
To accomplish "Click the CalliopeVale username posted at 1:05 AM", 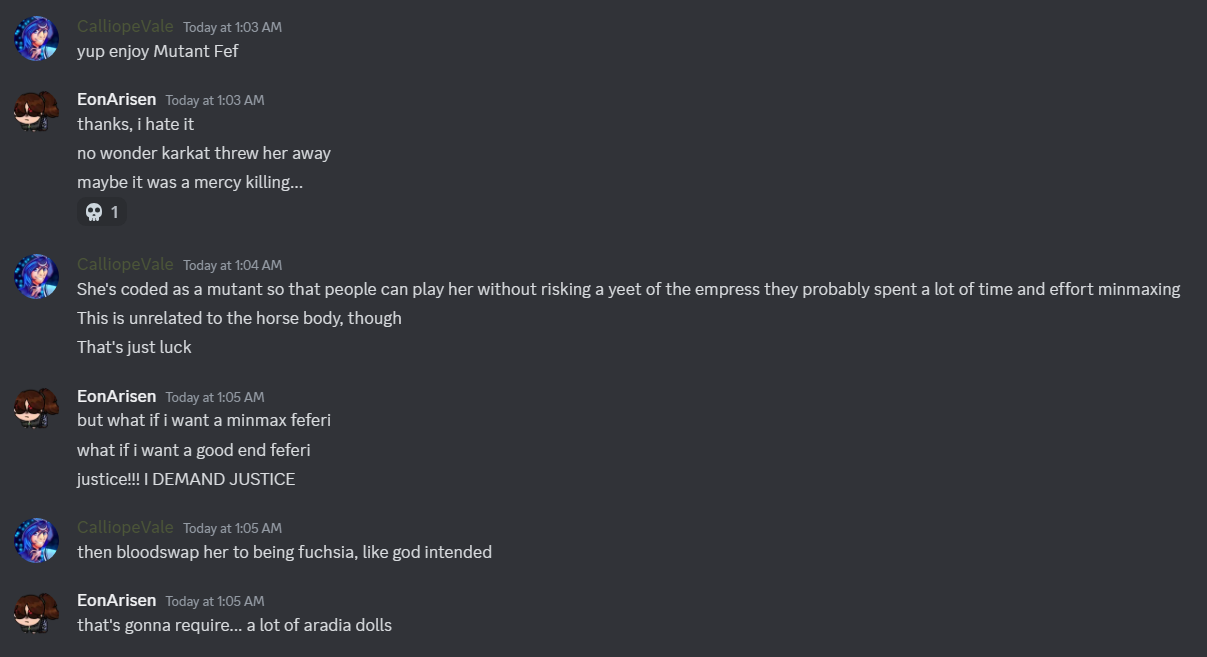I will click(x=125, y=527).
